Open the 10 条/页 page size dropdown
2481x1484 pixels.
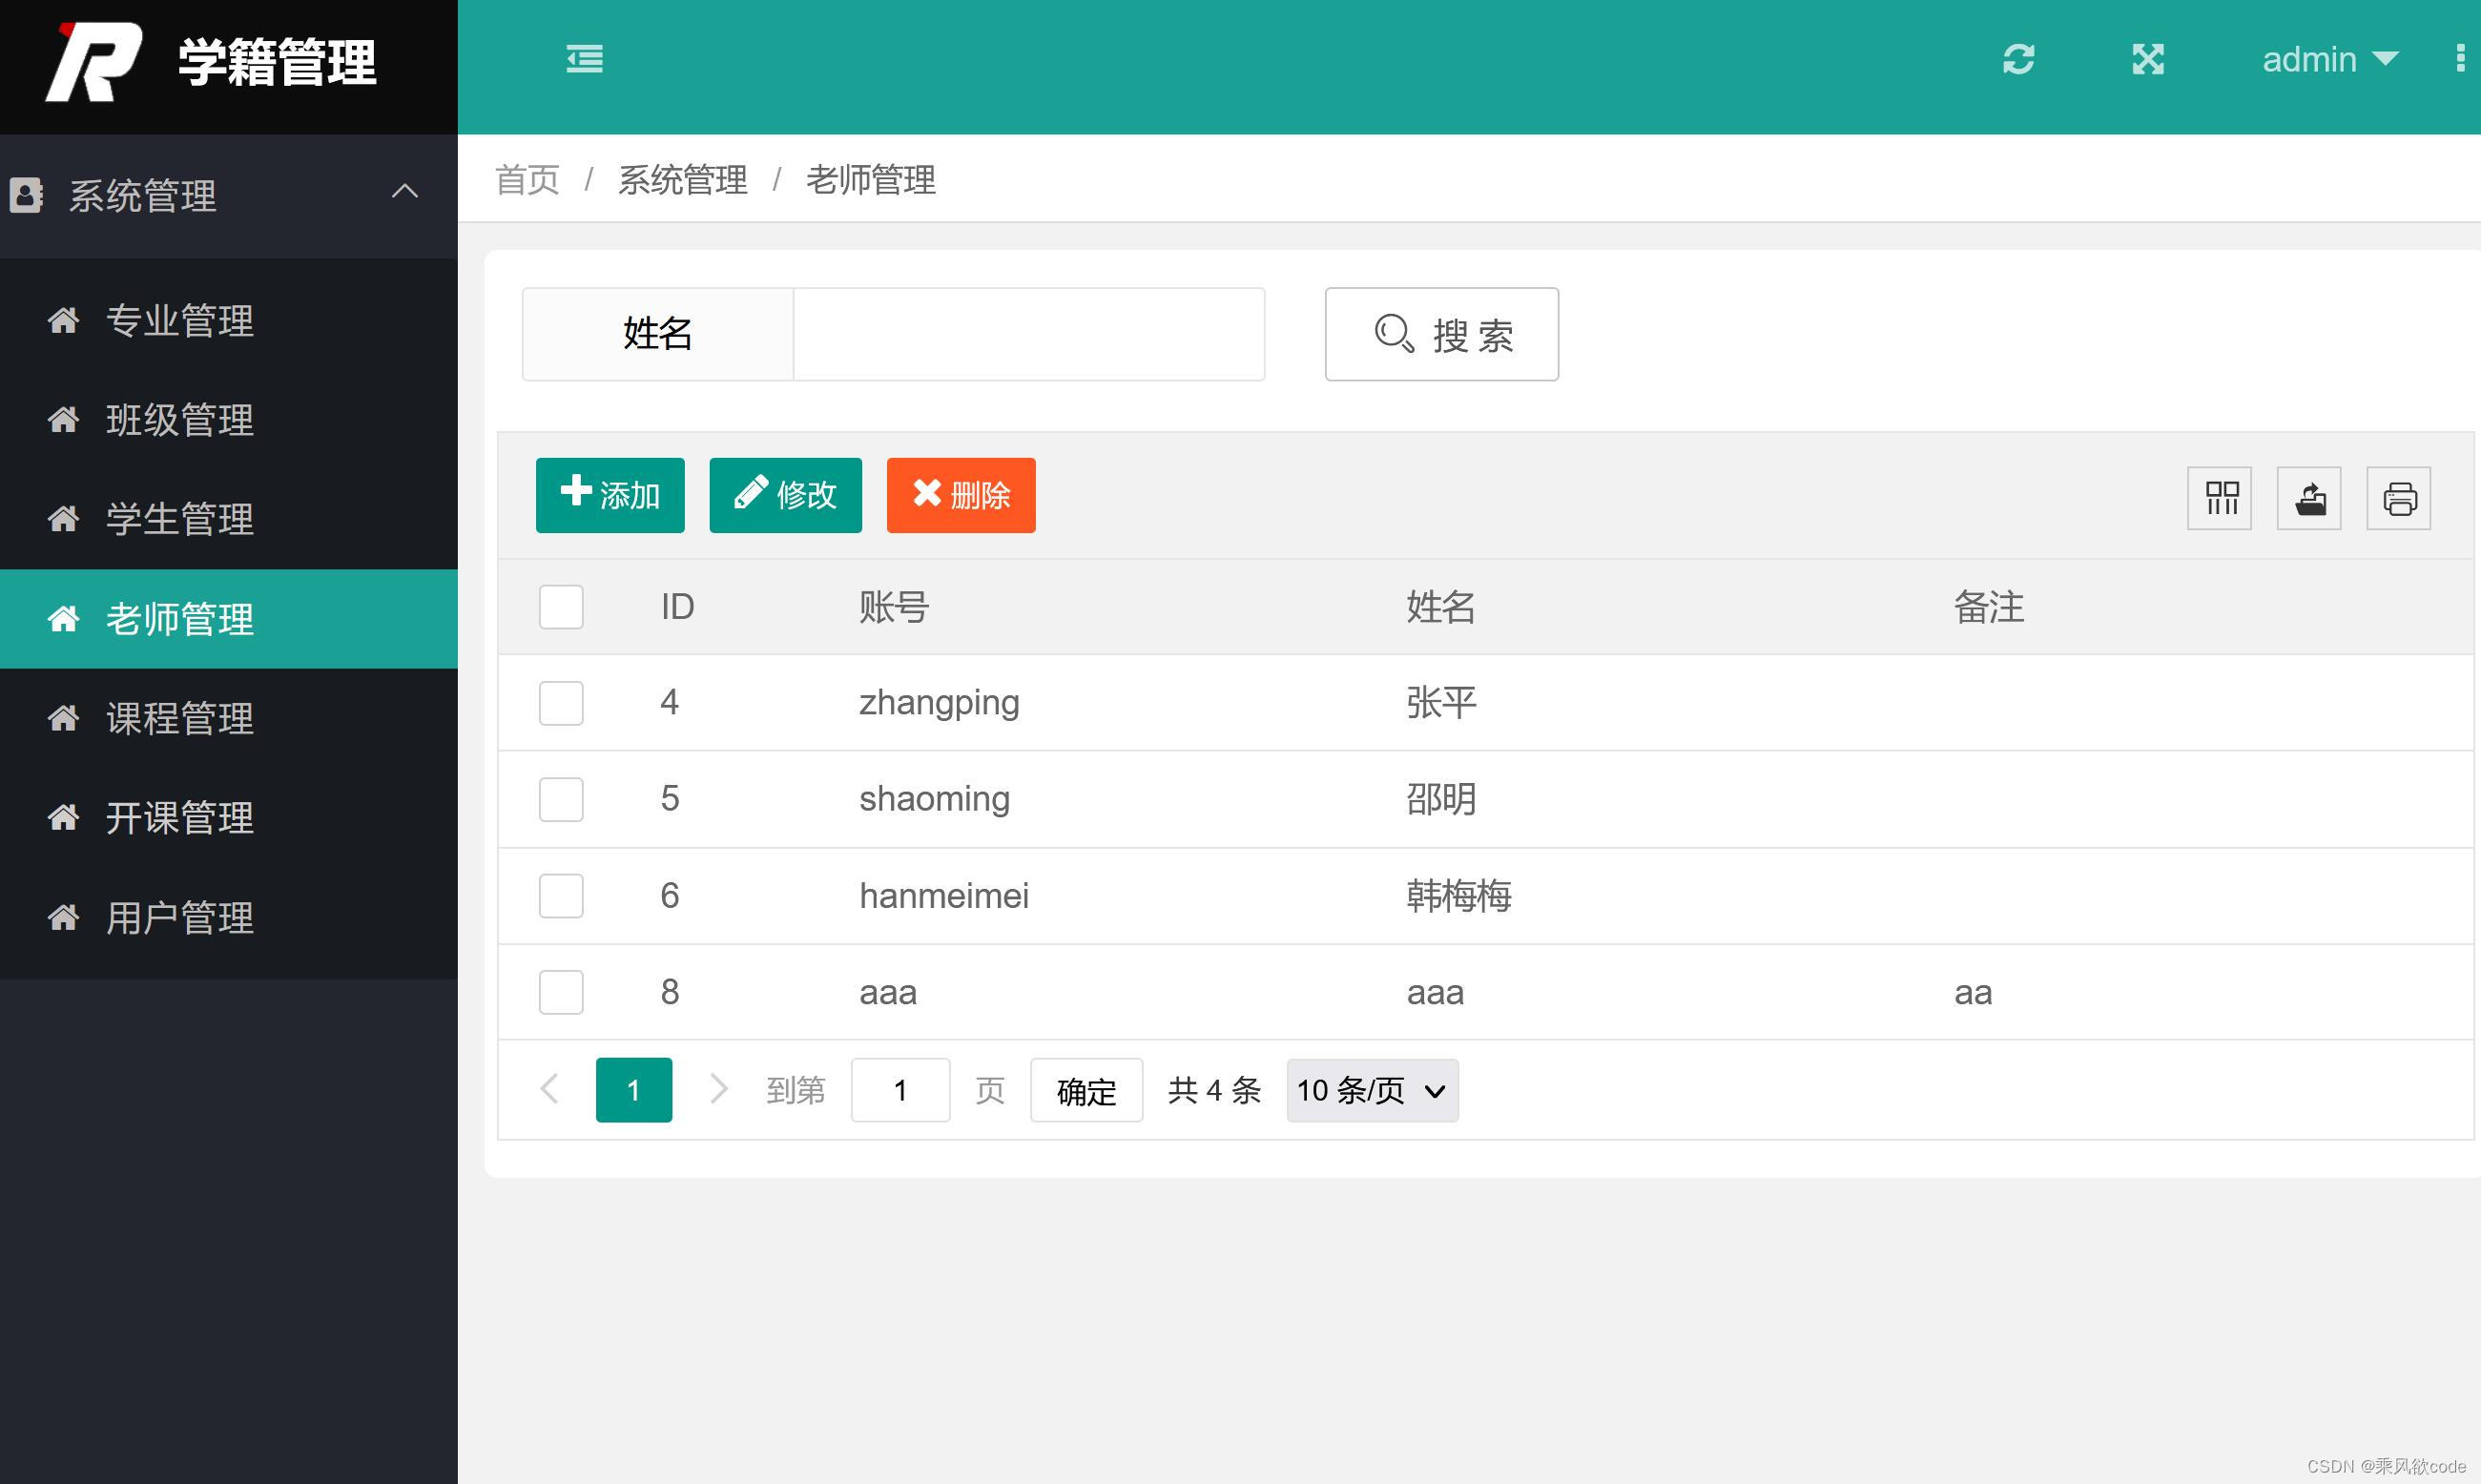pos(1371,1090)
